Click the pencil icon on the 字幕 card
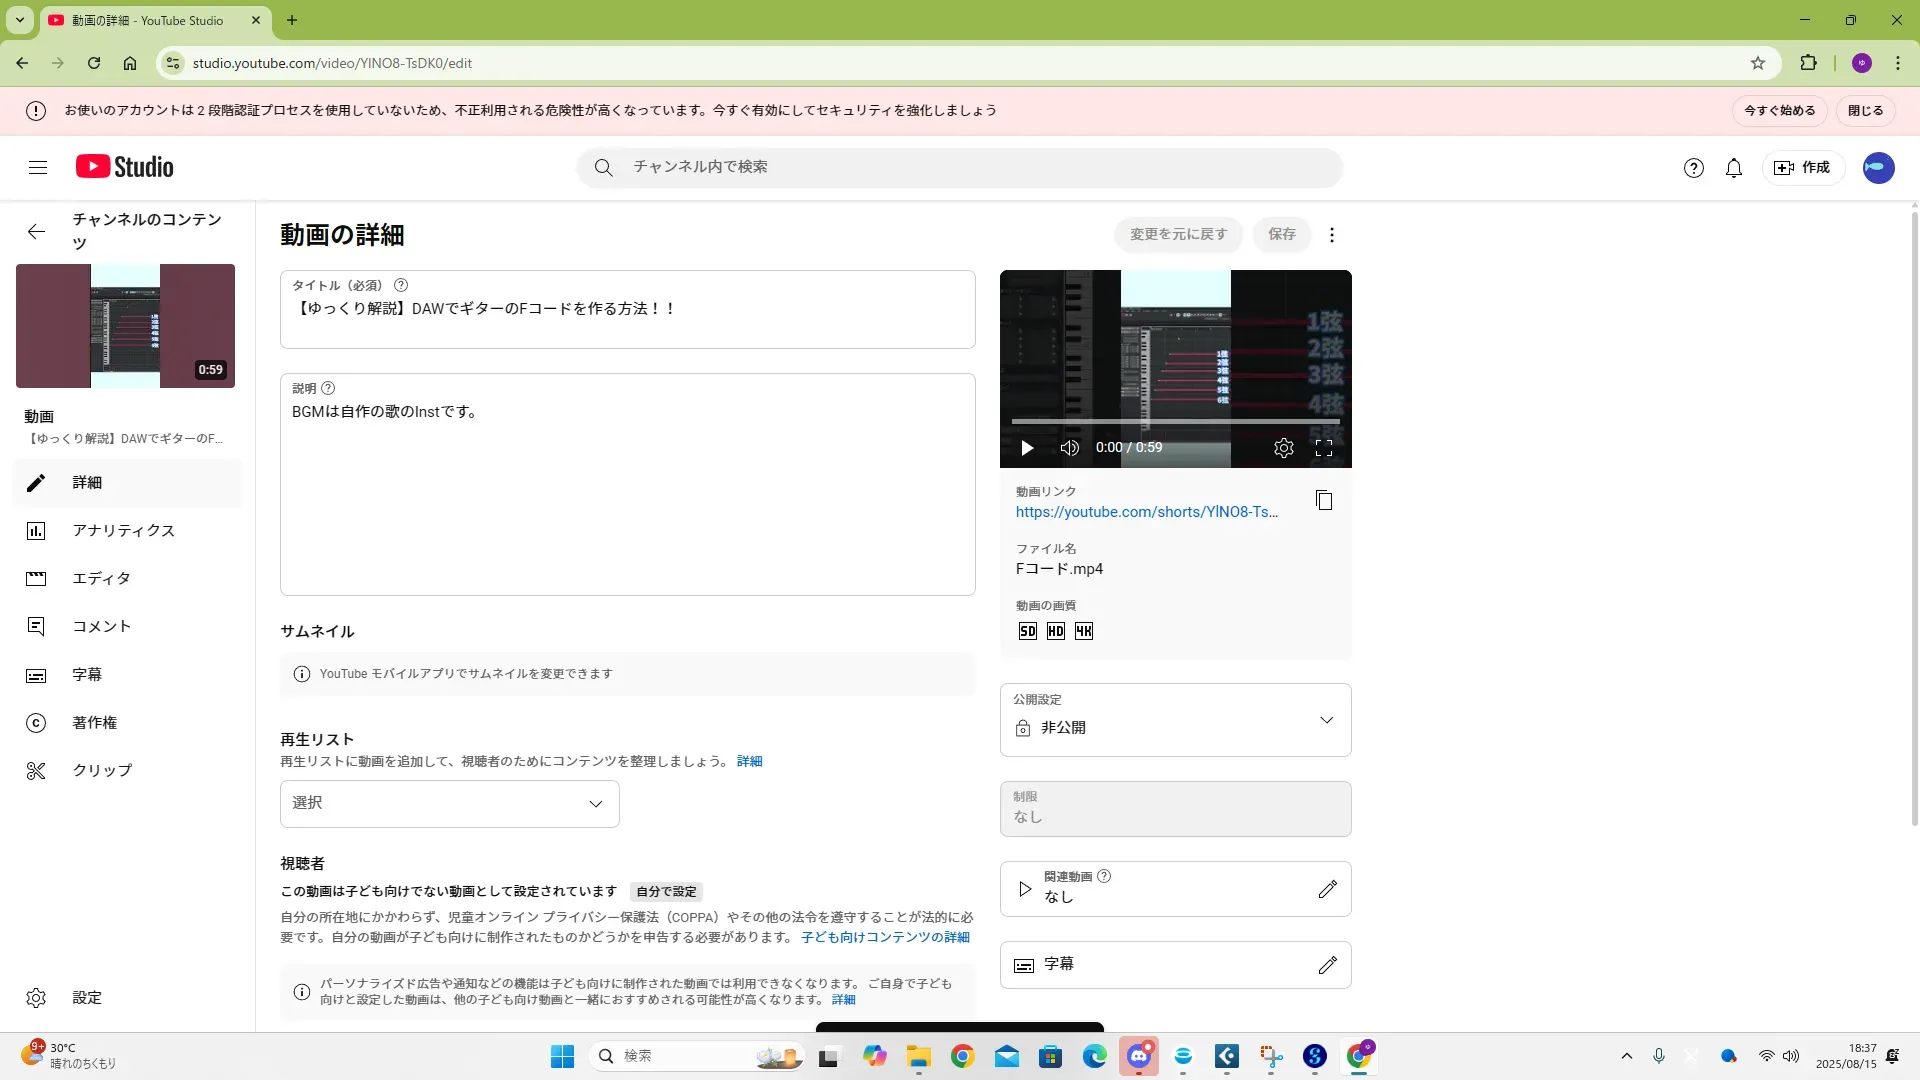 pyautogui.click(x=1327, y=965)
